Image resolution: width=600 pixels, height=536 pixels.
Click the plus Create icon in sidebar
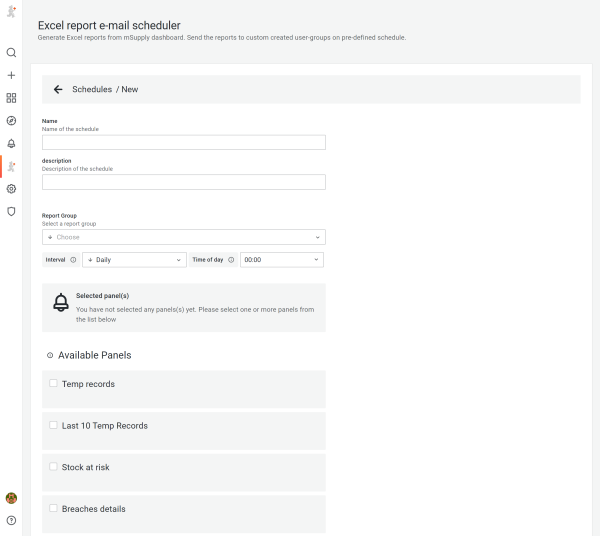coord(11,75)
